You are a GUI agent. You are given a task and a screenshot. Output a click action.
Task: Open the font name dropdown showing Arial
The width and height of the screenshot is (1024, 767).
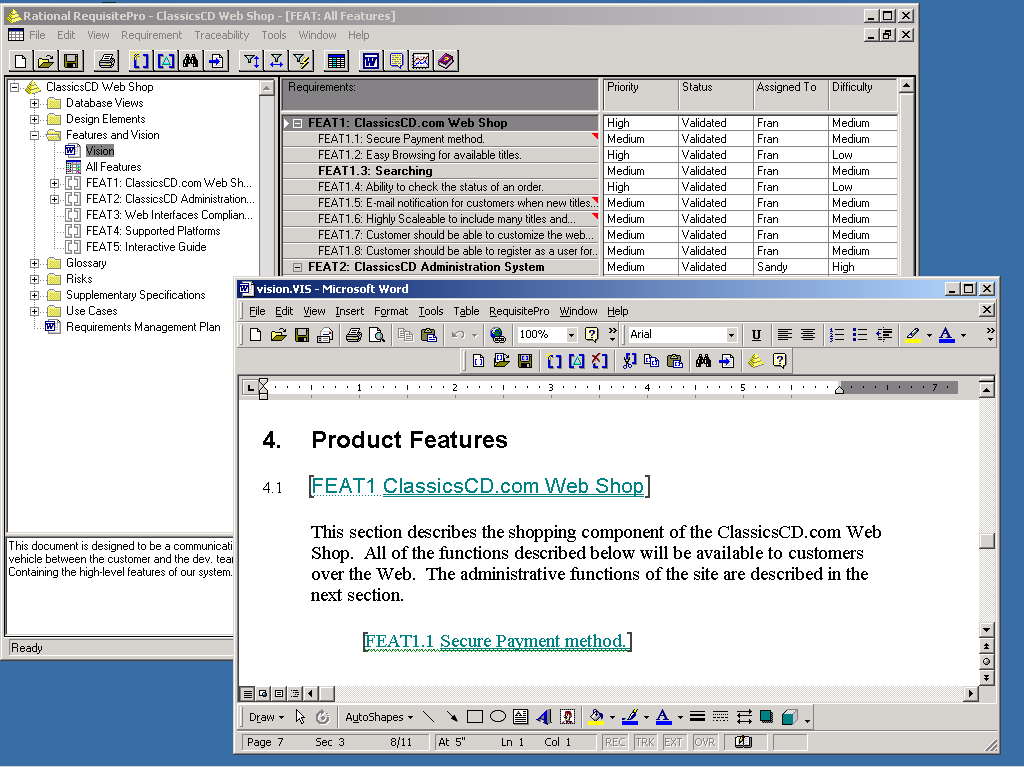coord(732,335)
